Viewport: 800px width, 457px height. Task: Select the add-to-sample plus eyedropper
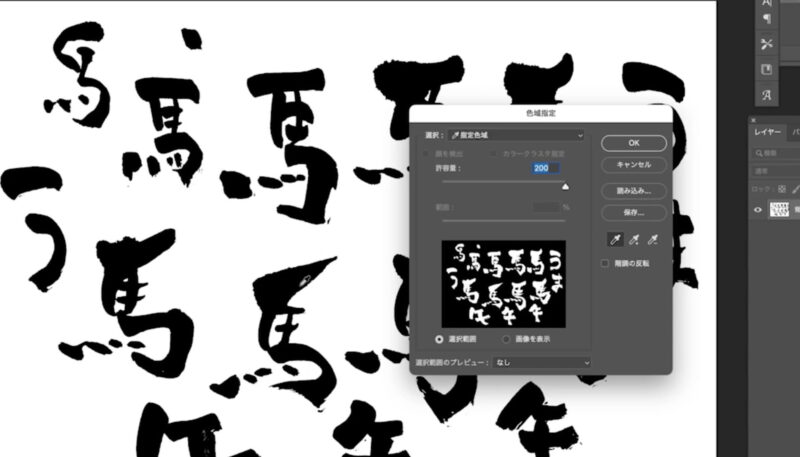[x=634, y=239]
